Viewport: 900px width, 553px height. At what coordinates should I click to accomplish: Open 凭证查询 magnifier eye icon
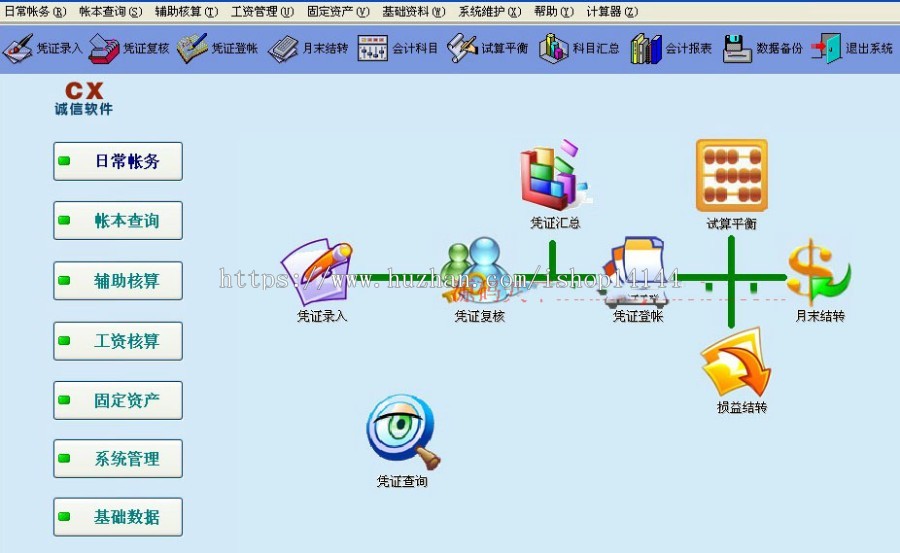coord(402,431)
